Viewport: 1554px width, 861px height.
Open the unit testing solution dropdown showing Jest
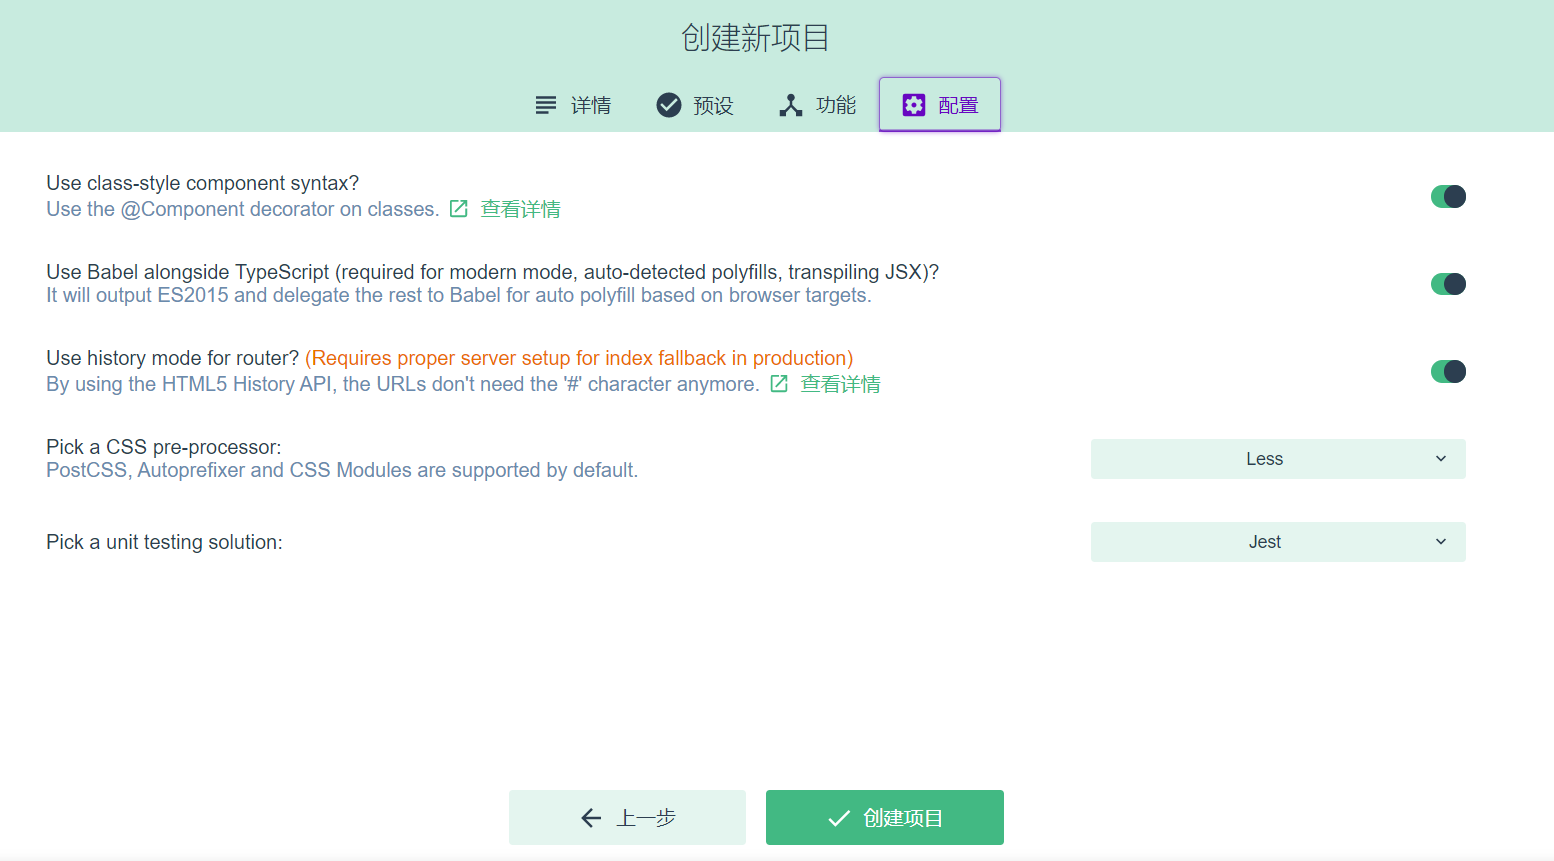tap(1278, 541)
